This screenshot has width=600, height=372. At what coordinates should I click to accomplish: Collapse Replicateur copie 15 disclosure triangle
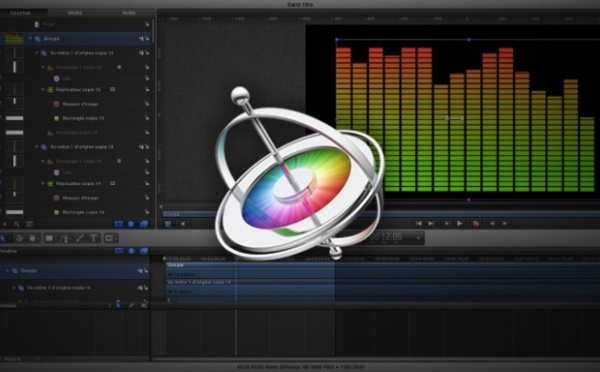[43, 89]
